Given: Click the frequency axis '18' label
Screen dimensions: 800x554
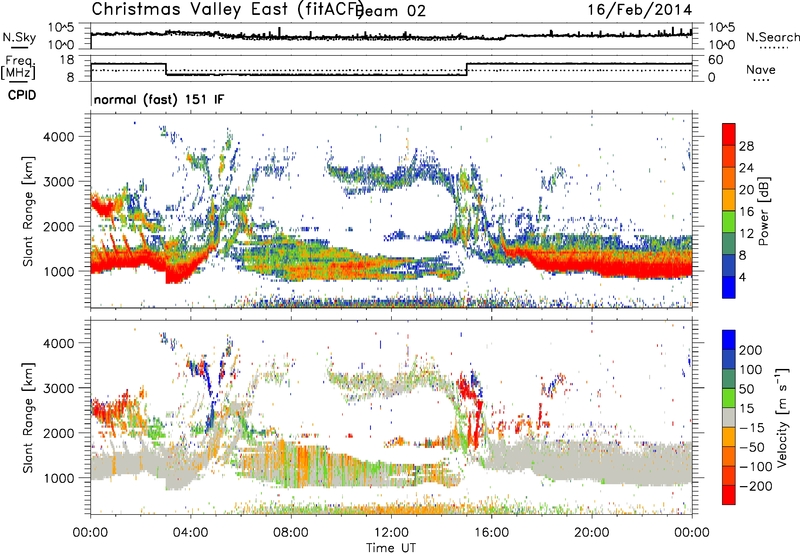Looking at the screenshot, I should pos(66,60).
